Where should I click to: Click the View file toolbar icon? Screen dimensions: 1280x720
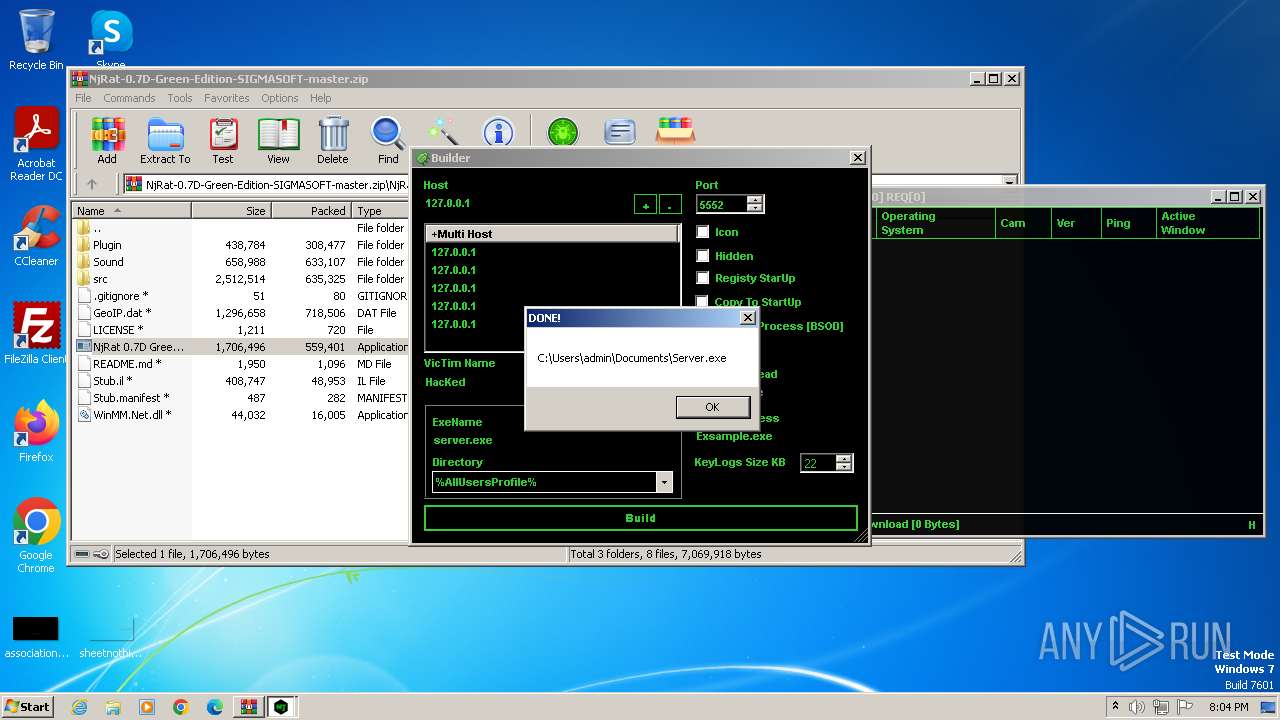278,140
